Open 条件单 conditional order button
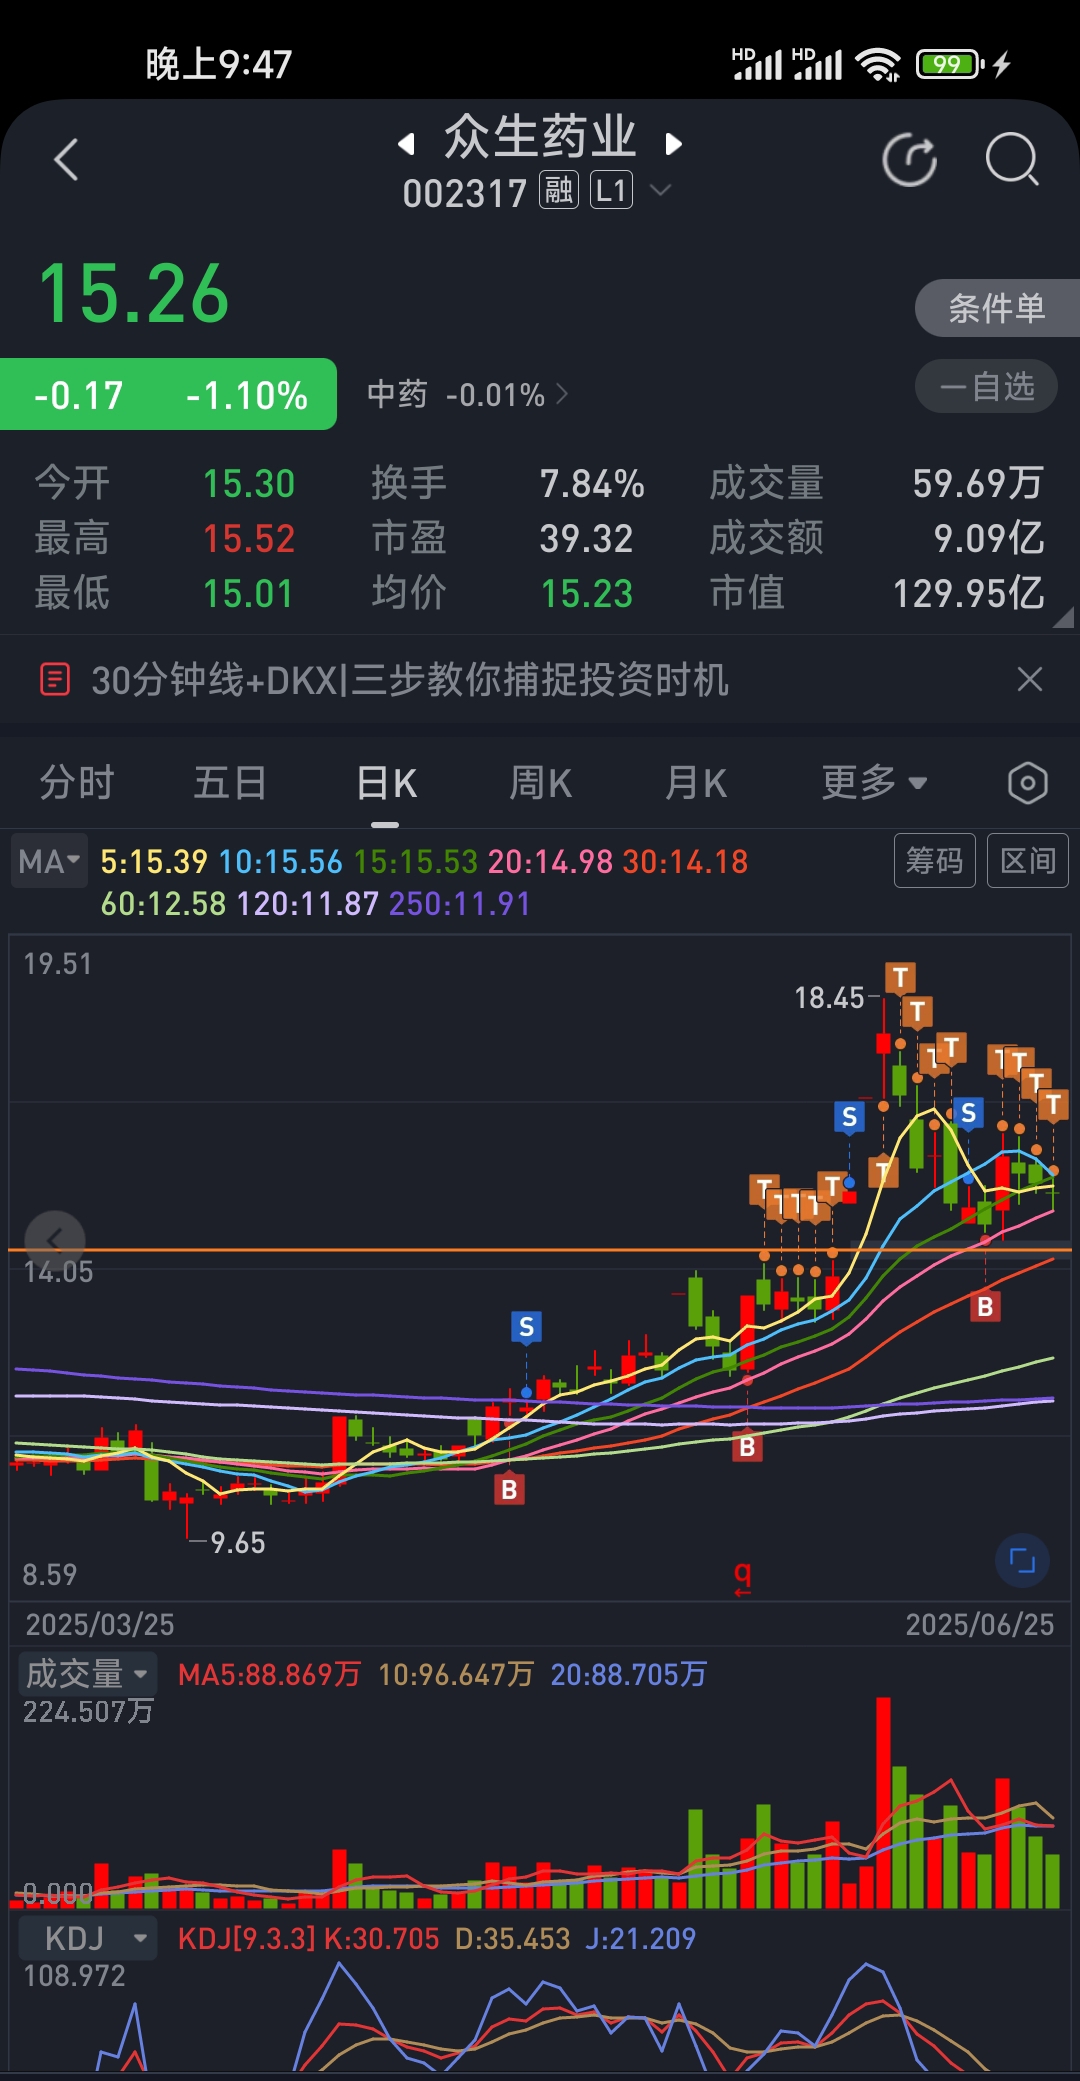 pos(997,308)
